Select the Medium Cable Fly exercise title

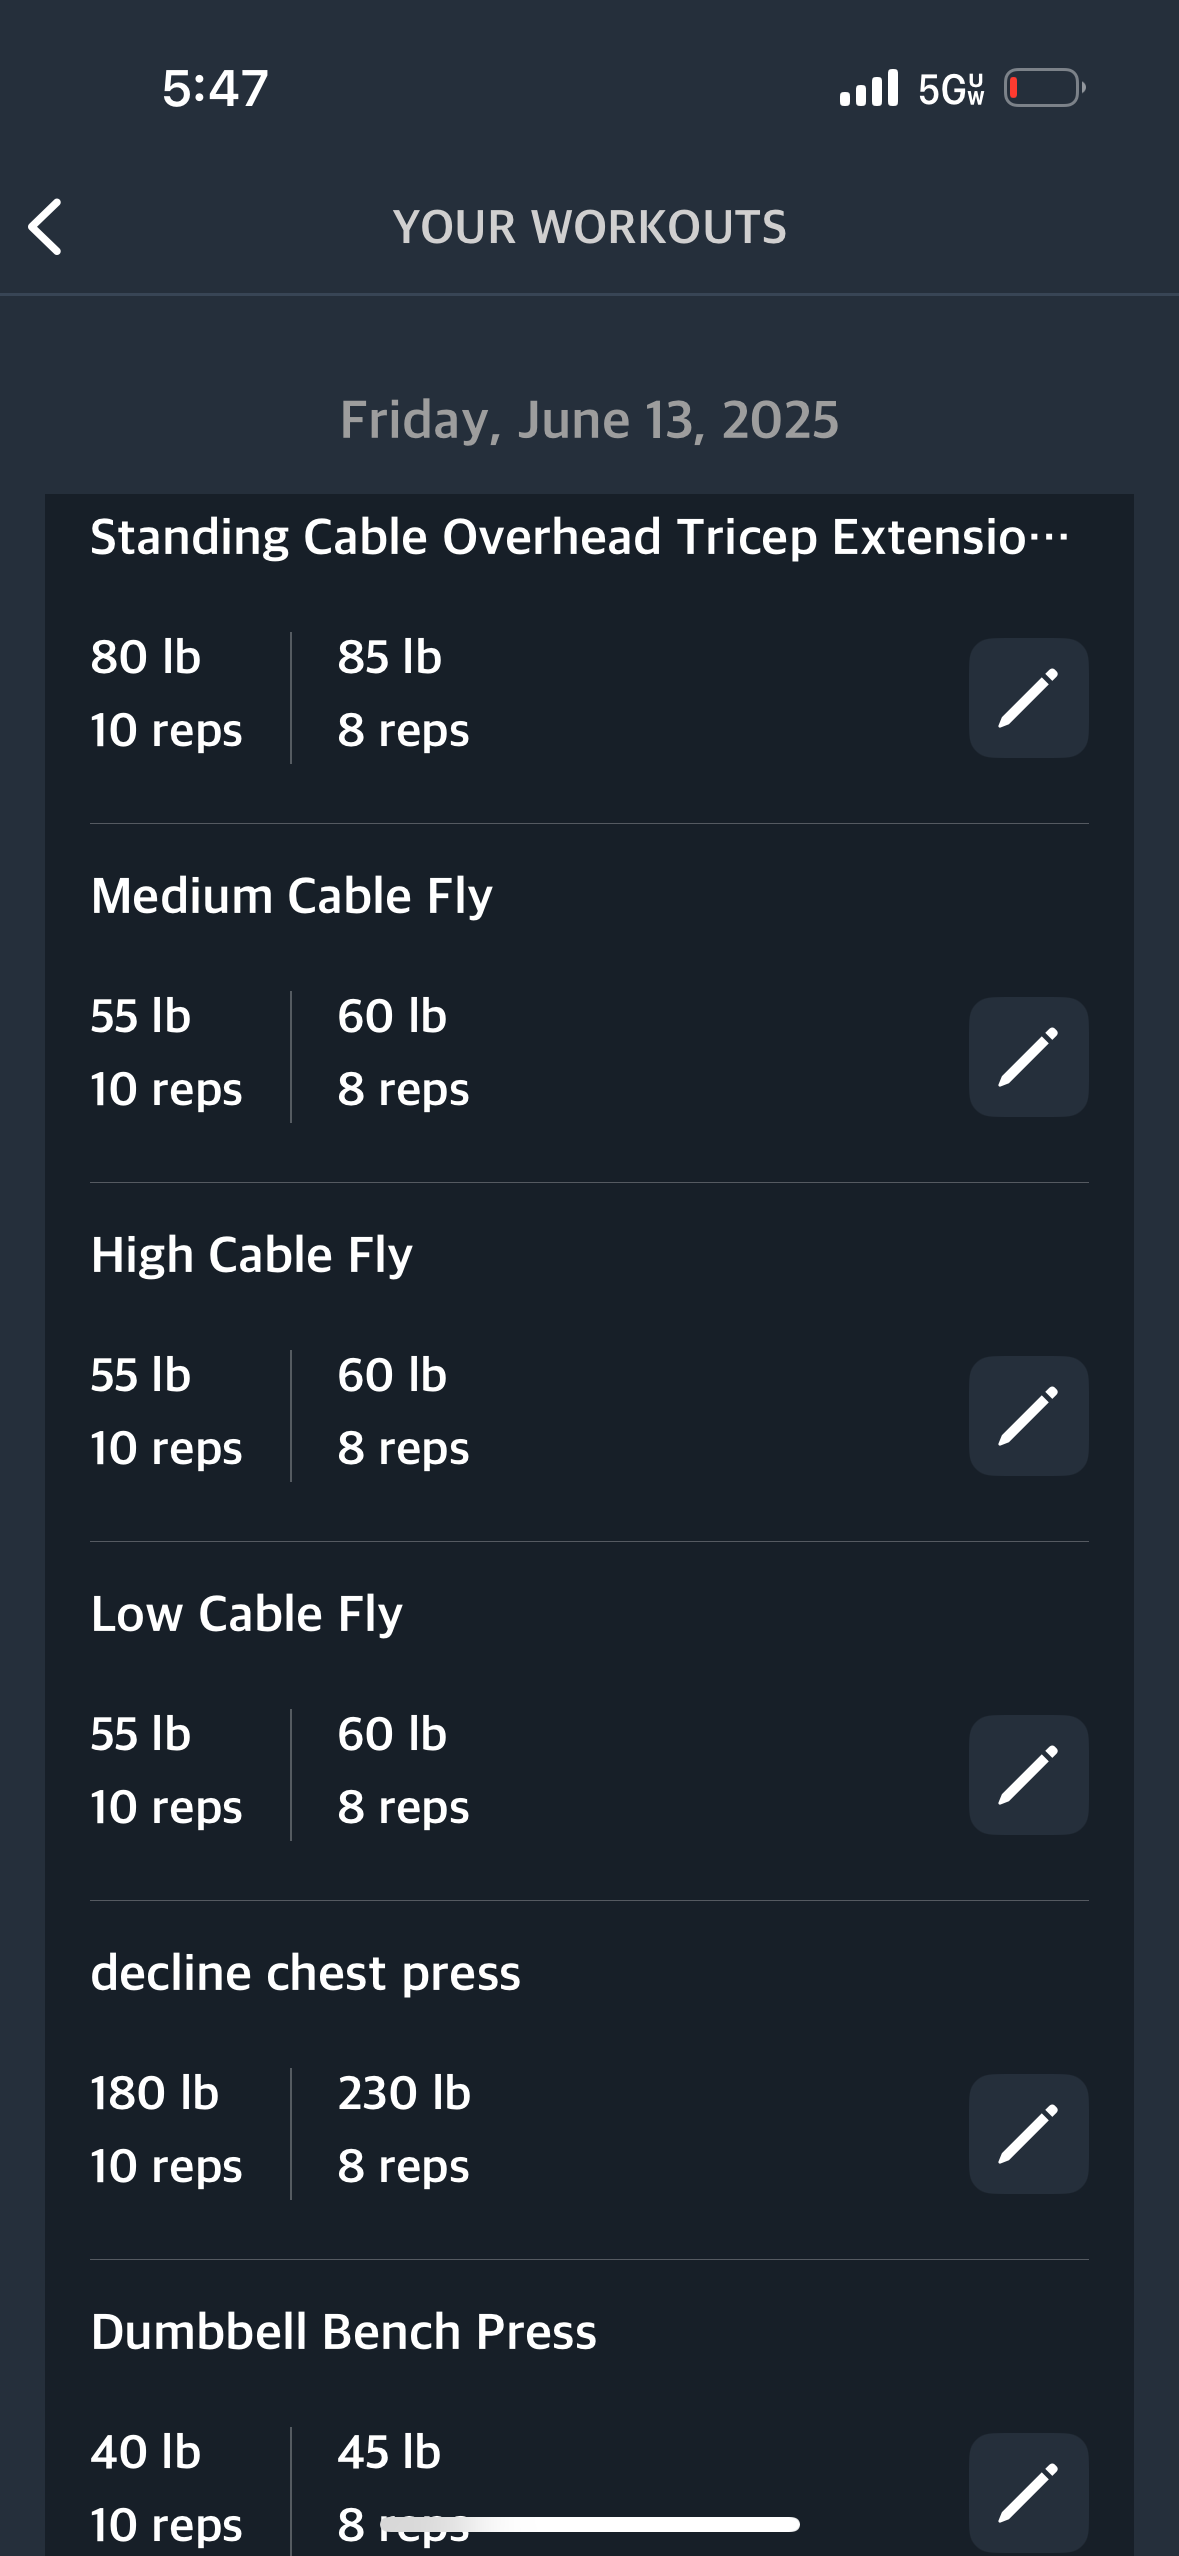click(x=292, y=895)
